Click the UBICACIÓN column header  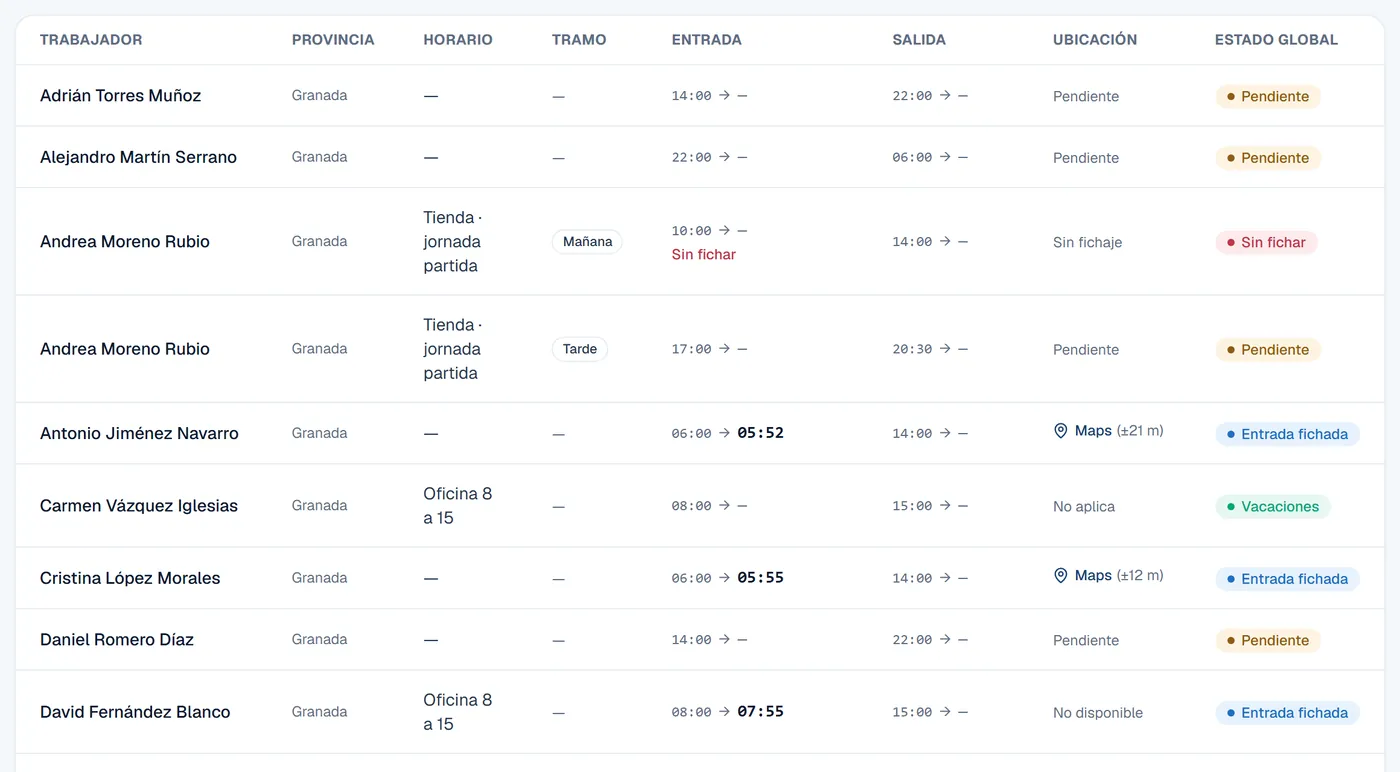[1095, 40]
